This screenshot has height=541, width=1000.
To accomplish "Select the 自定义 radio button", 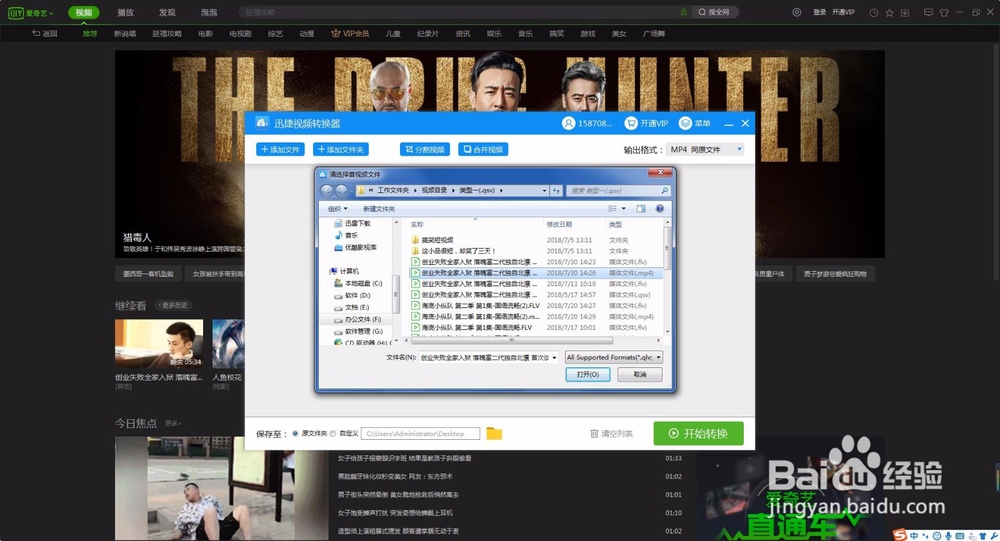I will coord(332,433).
